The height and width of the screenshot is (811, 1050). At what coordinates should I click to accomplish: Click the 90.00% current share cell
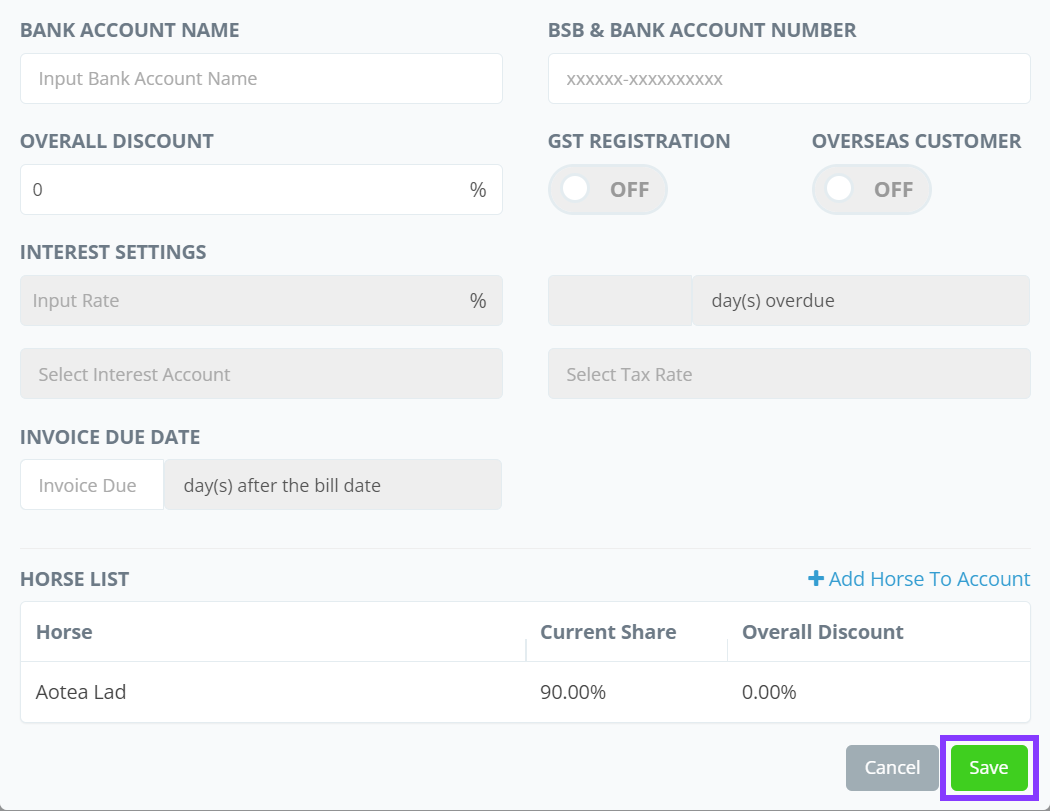(x=573, y=692)
